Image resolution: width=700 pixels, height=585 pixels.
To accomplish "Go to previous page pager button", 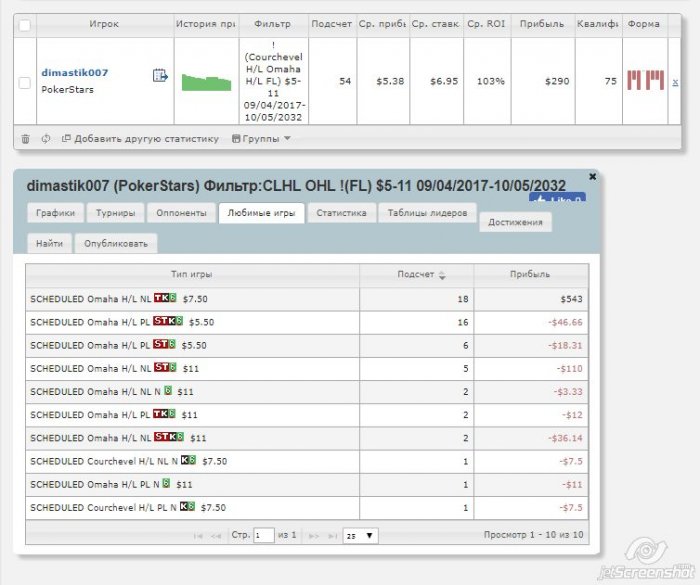I will (x=216, y=536).
